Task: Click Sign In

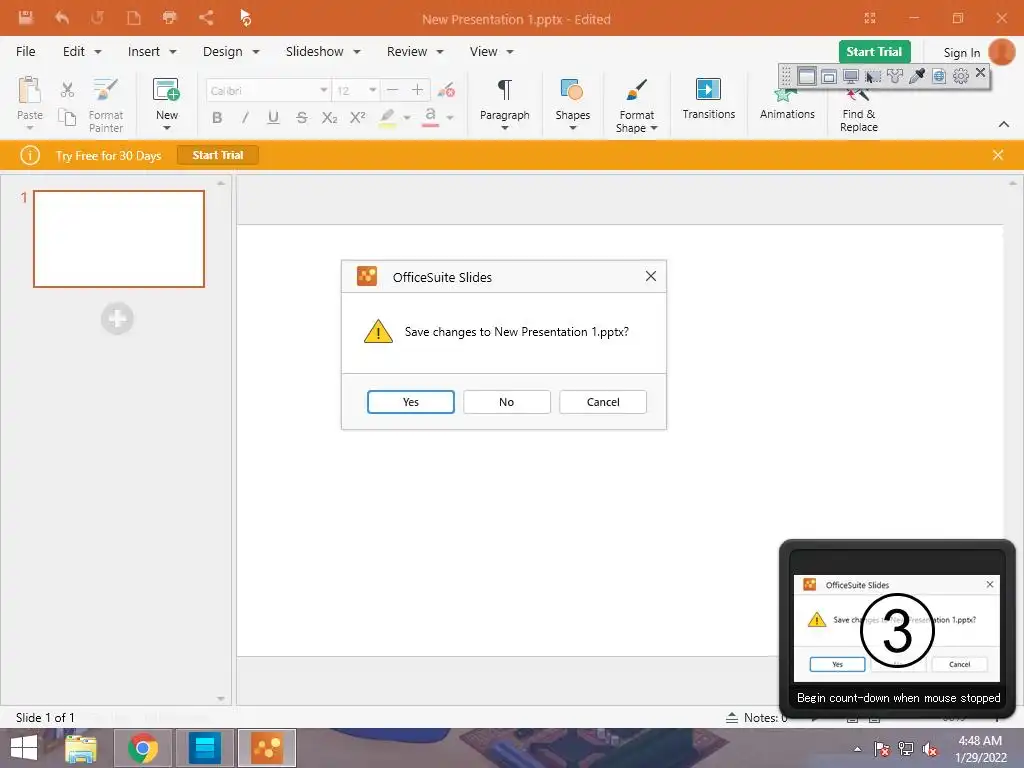Action: click(x=961, y=53)
